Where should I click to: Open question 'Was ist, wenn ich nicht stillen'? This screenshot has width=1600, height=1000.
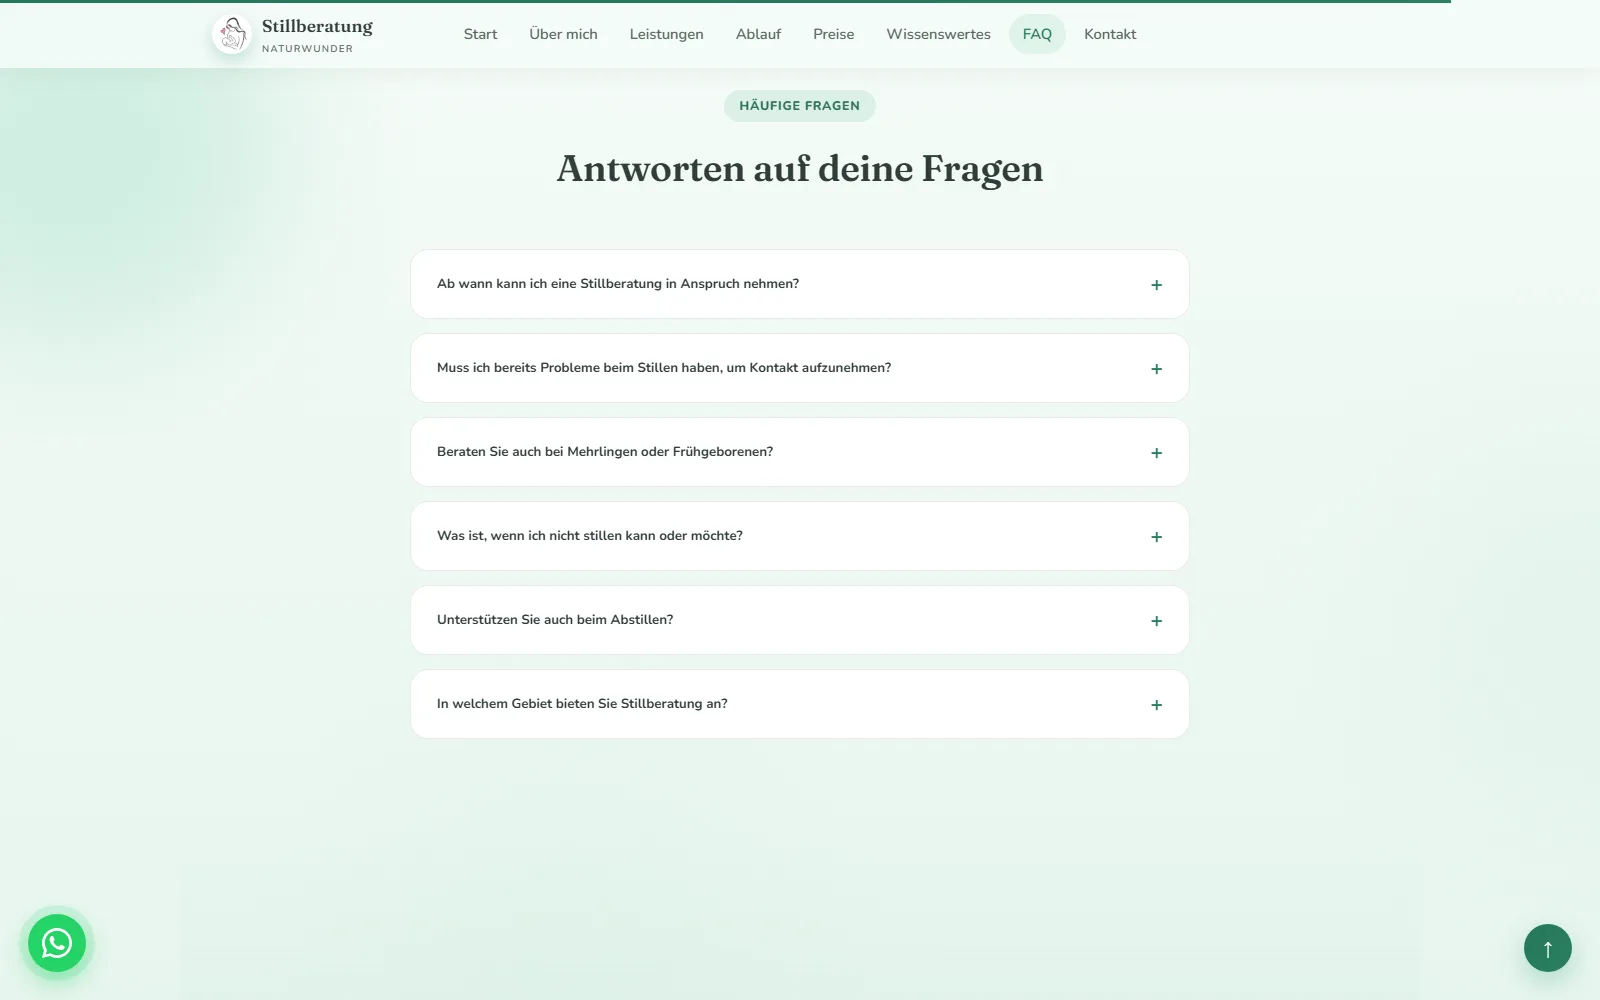800,536
